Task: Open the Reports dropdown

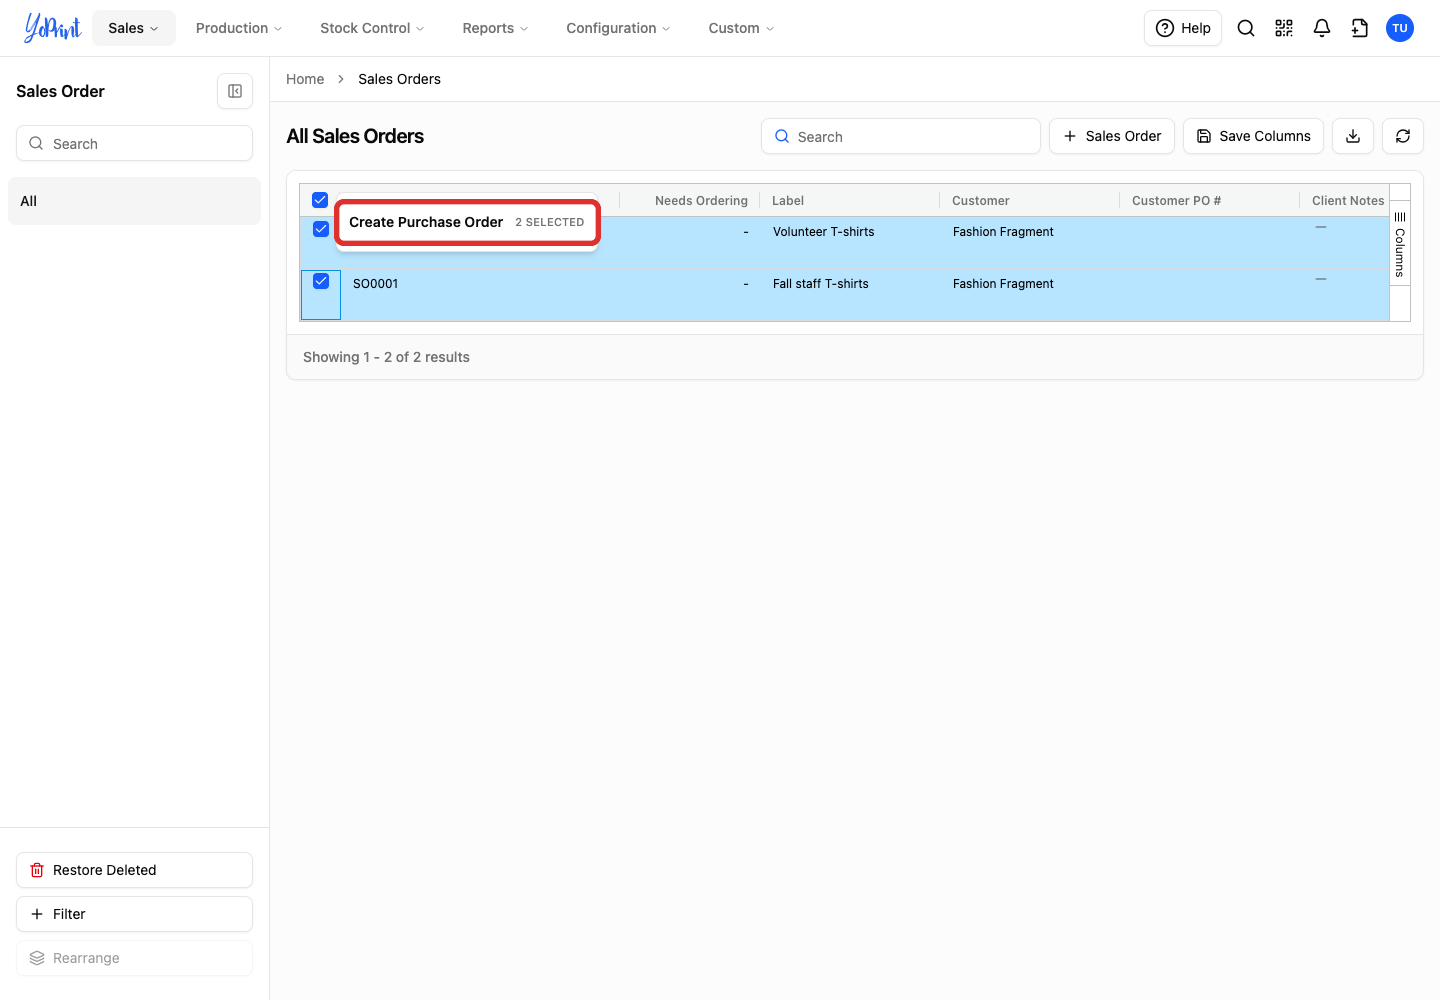Action: 495,28
